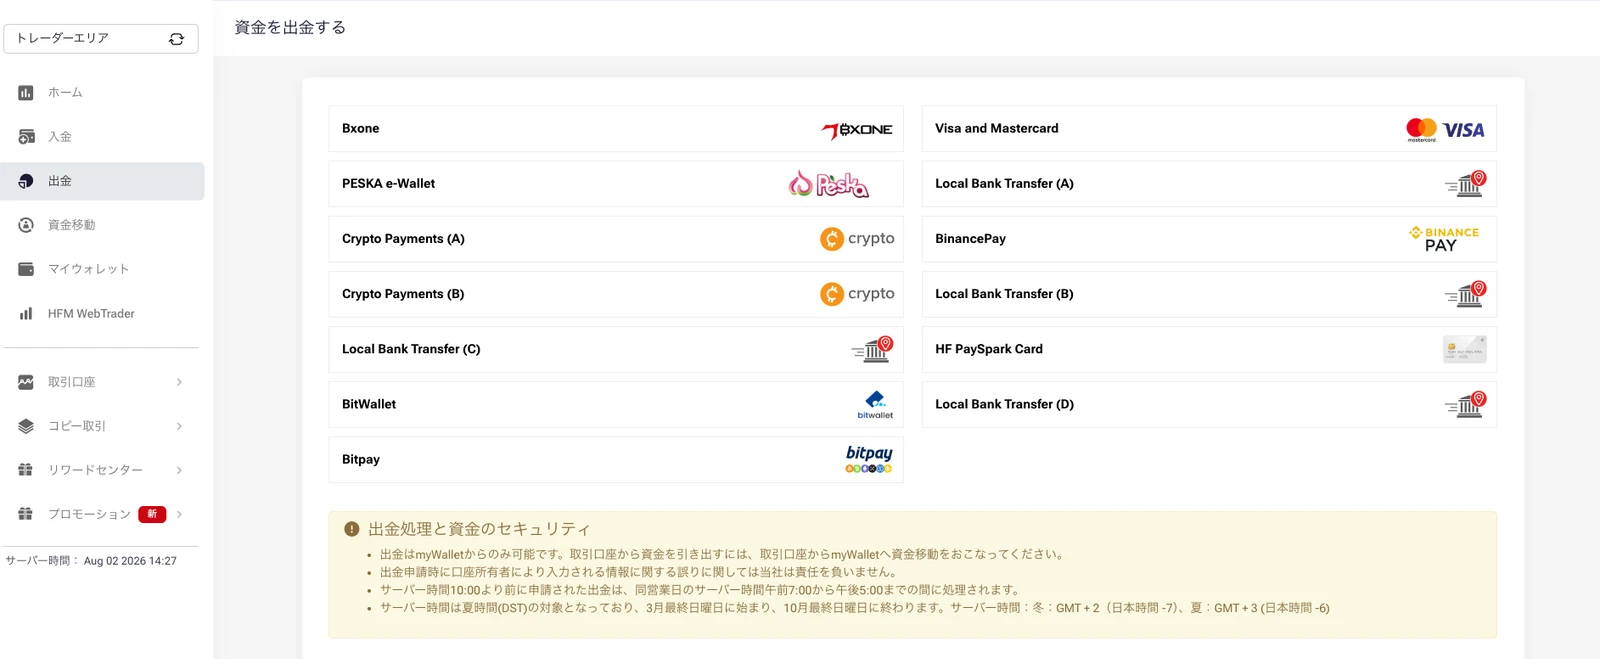Click the refresh icon beside トレーダーエリア

177,39
